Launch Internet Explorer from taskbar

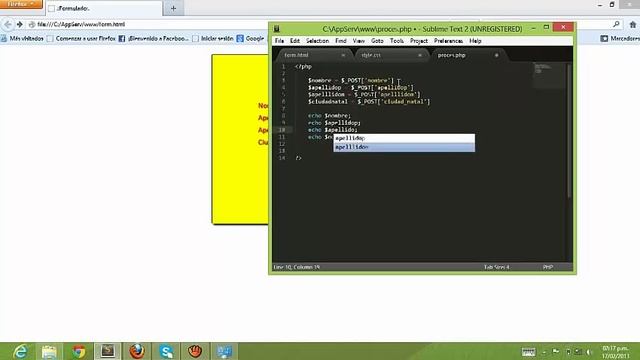20,351
